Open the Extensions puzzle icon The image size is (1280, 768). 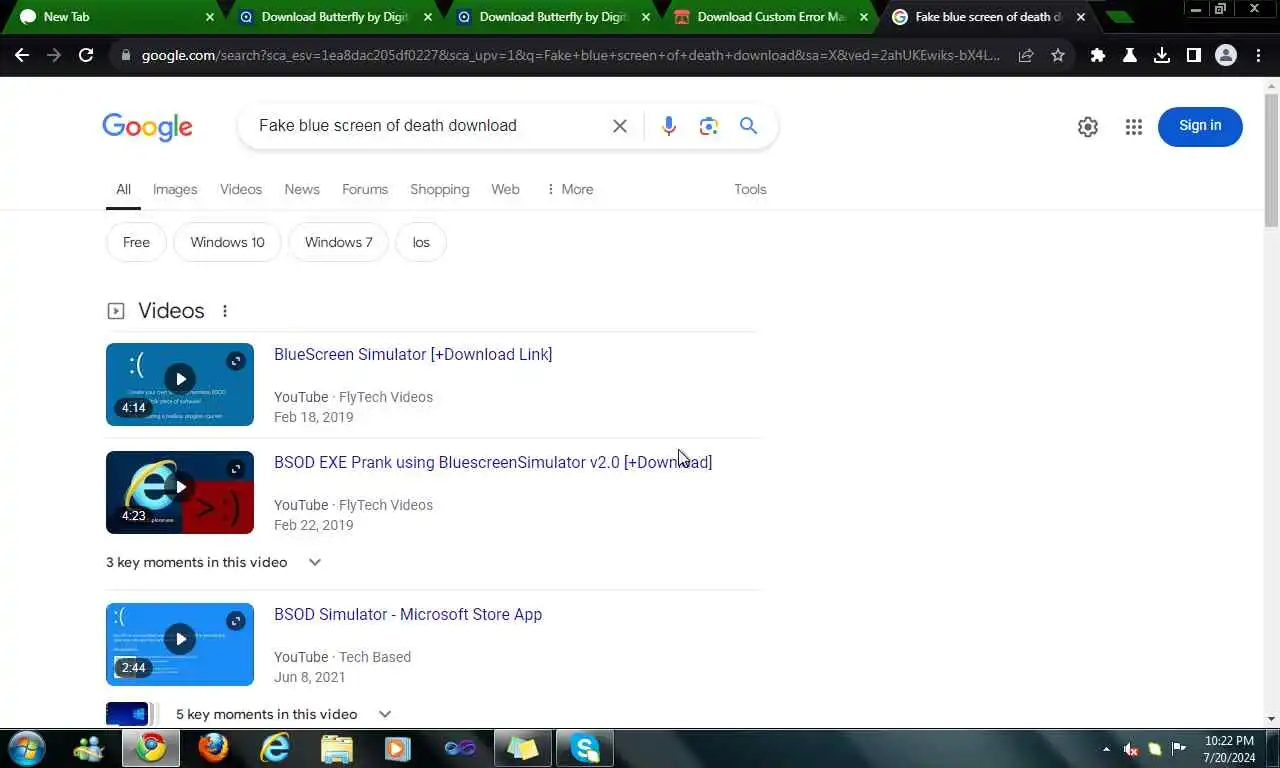(1098, 56)
